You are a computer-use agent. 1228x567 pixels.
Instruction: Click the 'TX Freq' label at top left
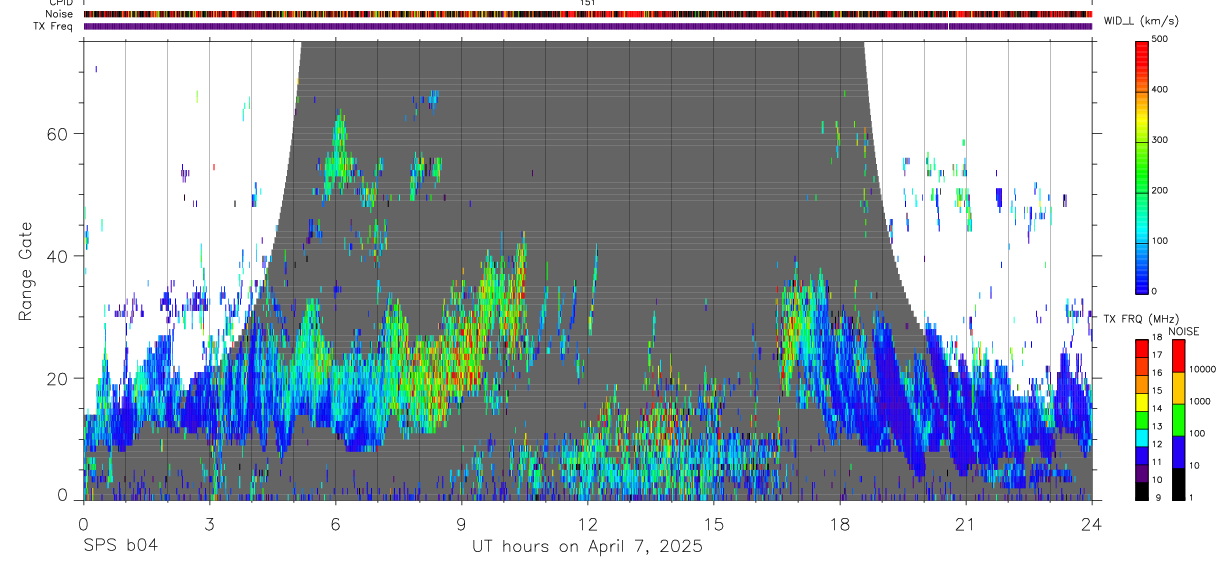tap(54, 26)
